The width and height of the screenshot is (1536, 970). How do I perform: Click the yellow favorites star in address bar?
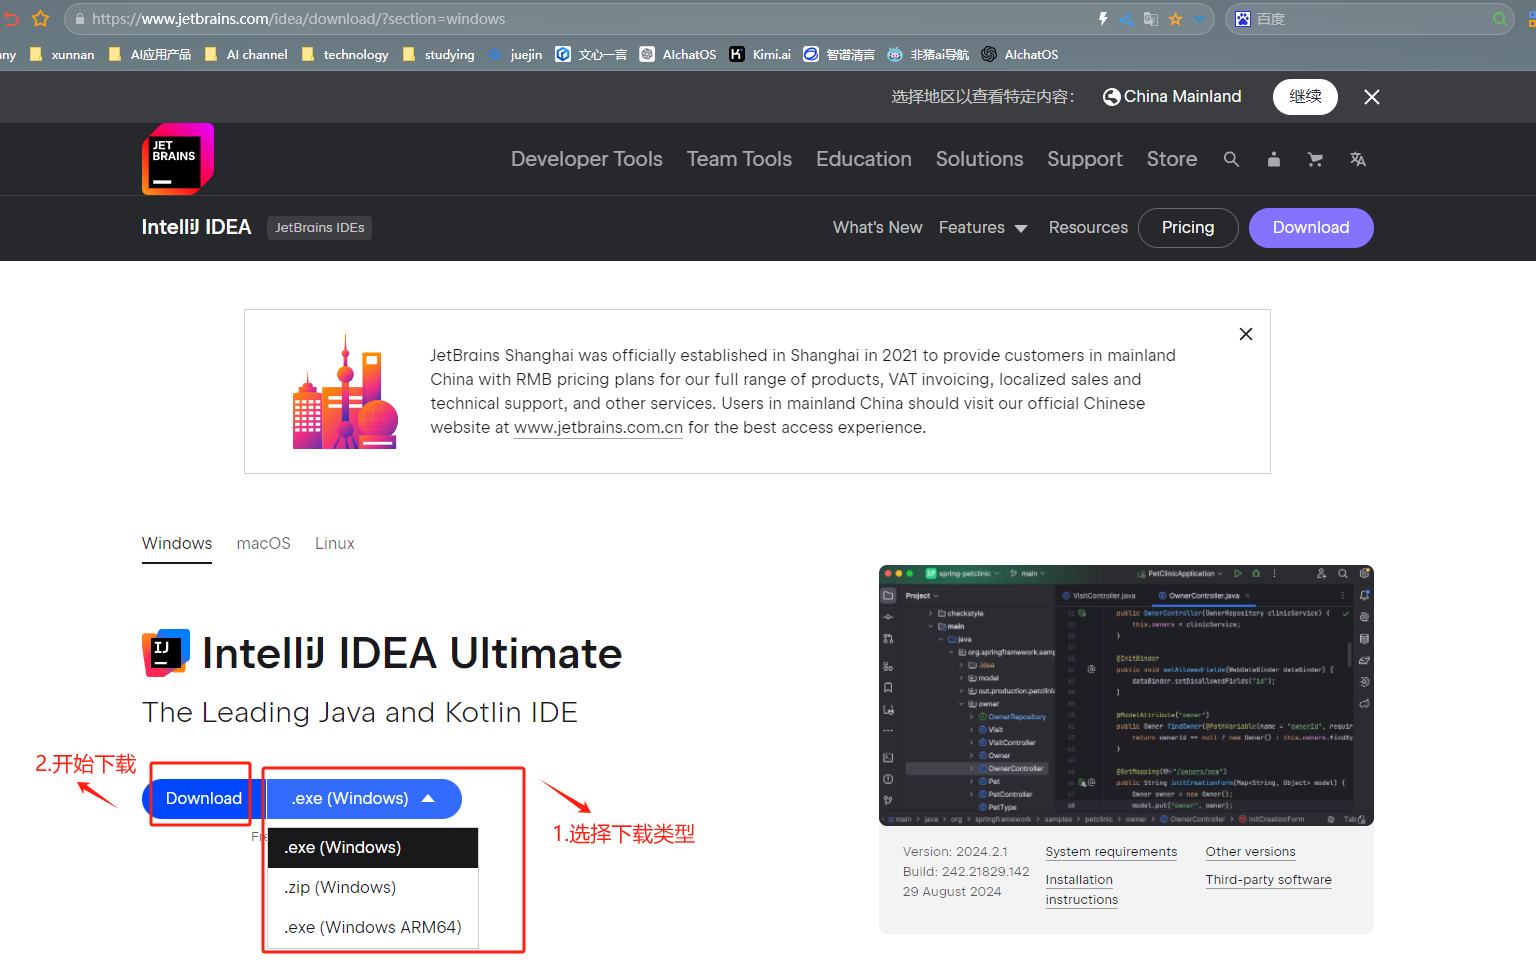[x=1175, y=18]
